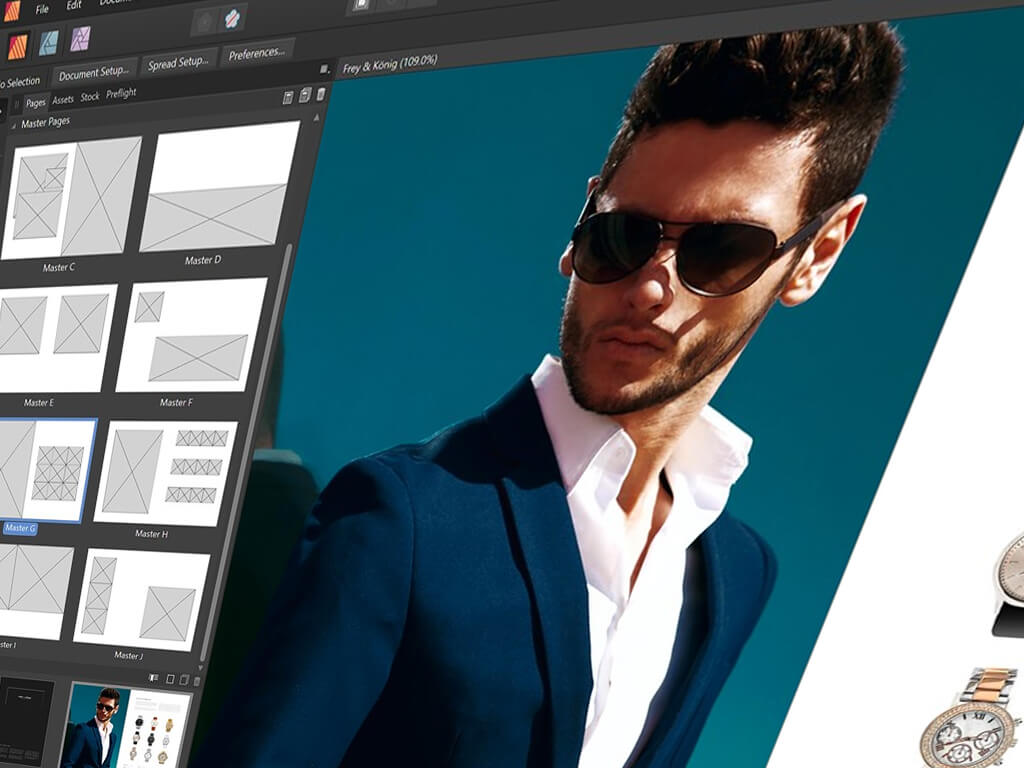This screenshot has height=768, width=1024.
Task: Click the bookmark-style icon above the page thumbnails
Action: pos(153,678)
